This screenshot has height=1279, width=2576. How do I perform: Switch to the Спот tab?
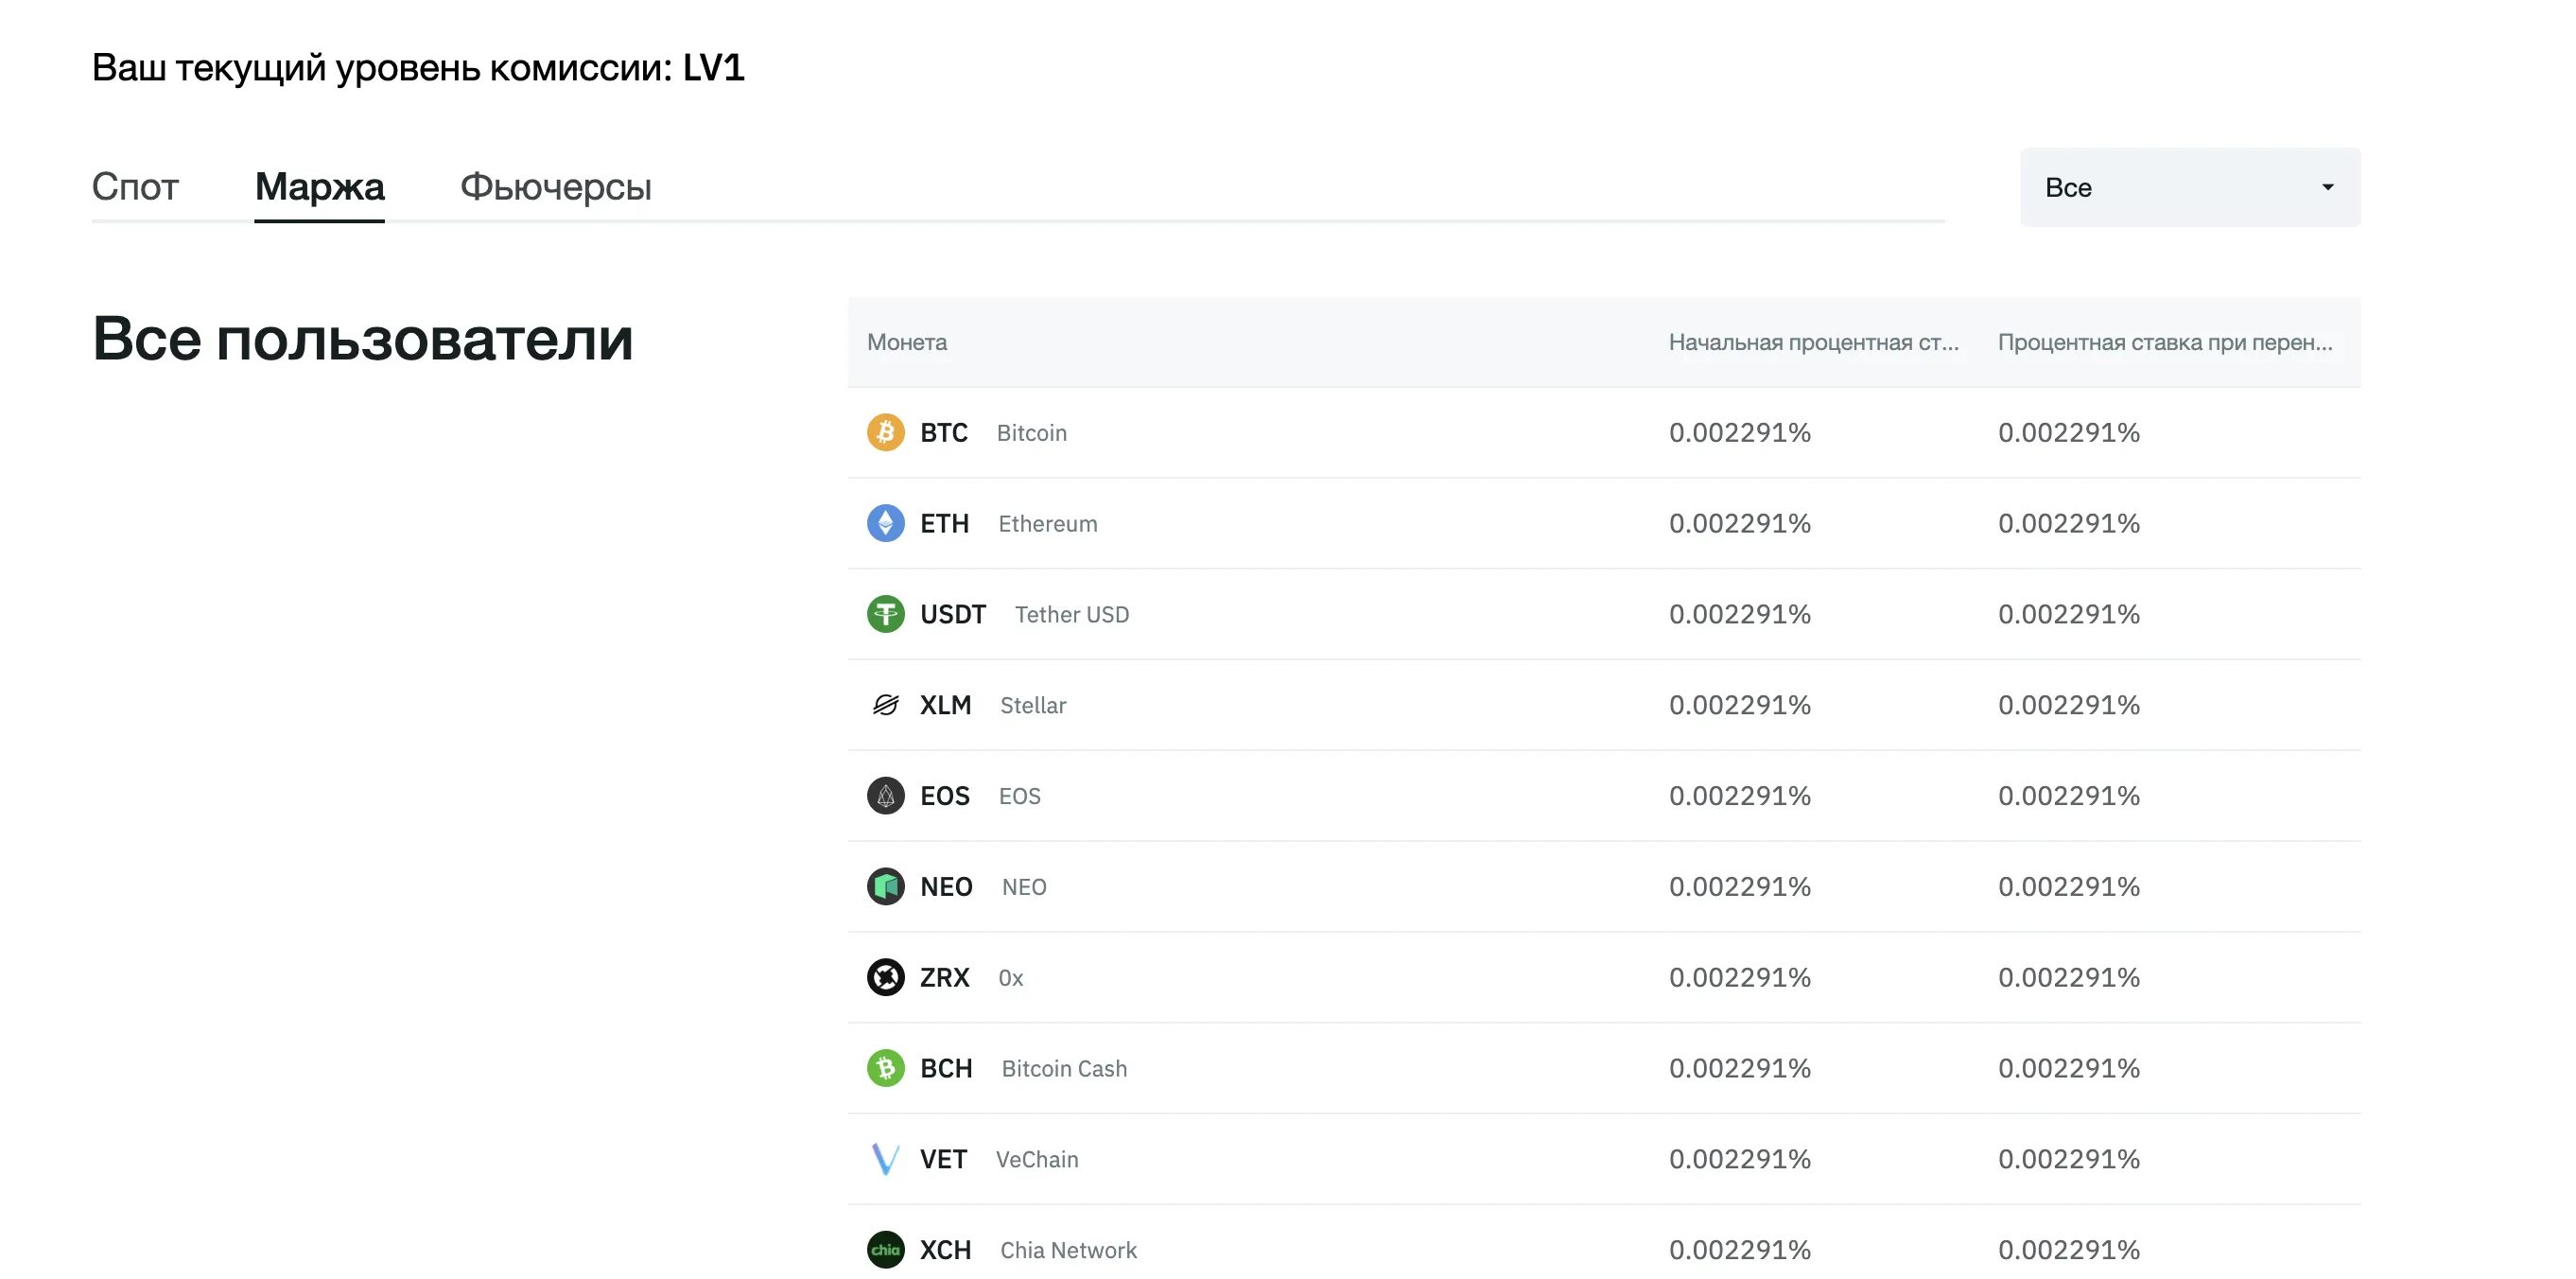click(x=135, y=187)
